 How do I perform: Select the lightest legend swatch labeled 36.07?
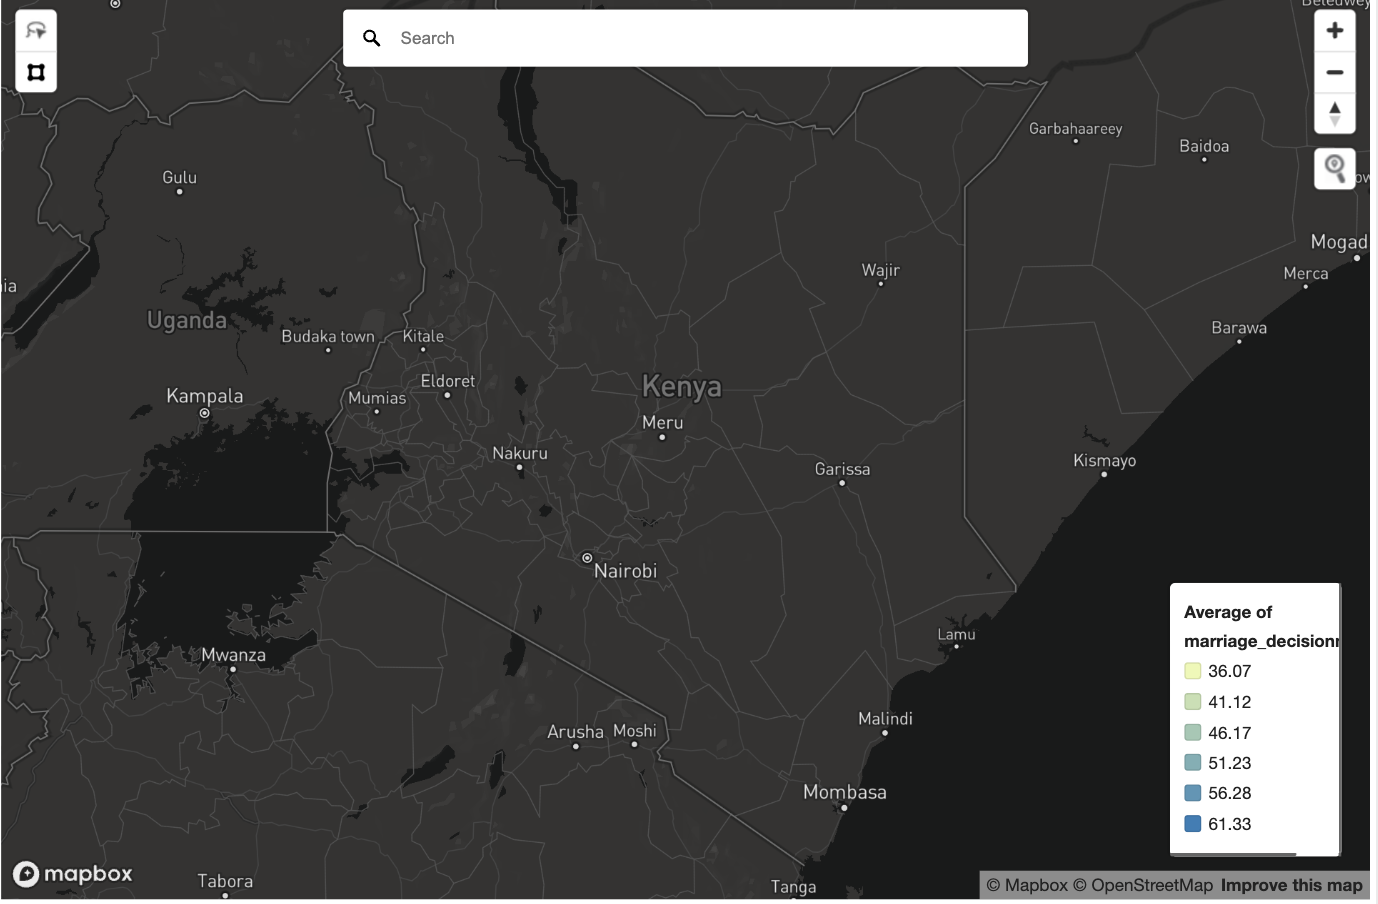pyautogui.click(x=1191, y=671)
